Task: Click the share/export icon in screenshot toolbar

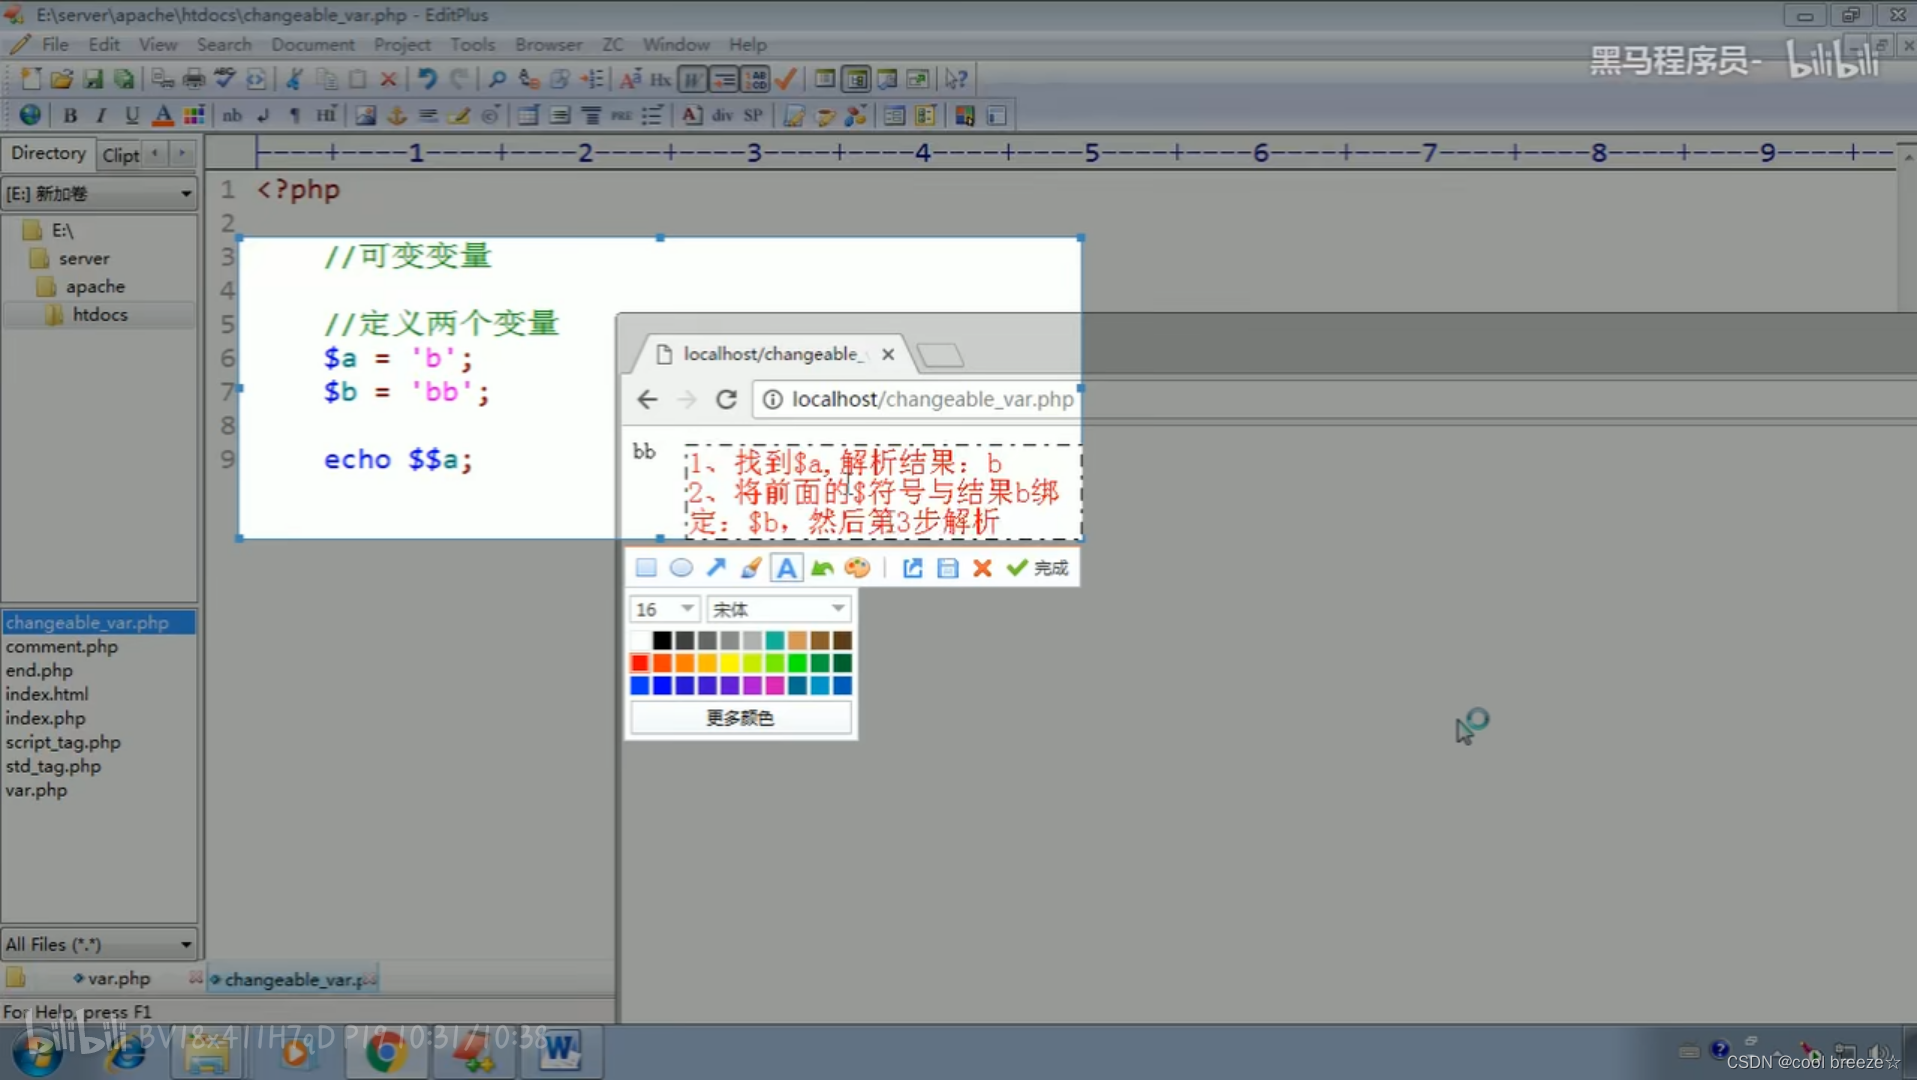Action: (912, 568)
